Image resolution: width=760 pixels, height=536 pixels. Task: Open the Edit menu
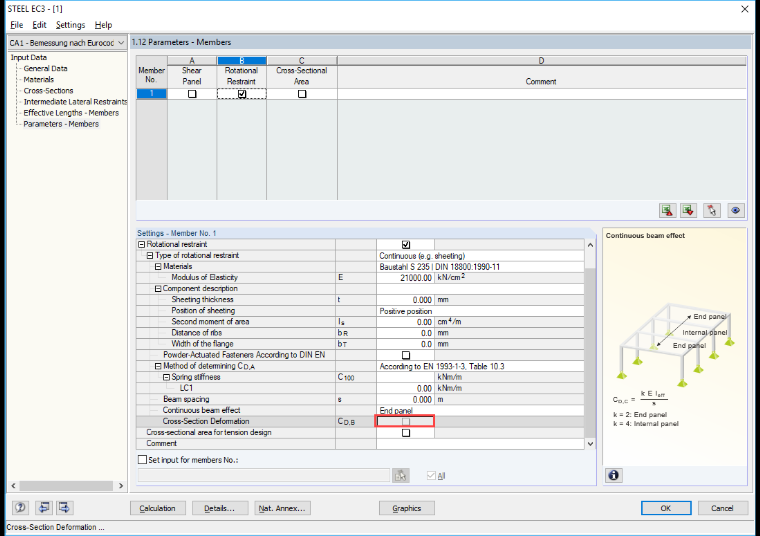coord(39,25)
